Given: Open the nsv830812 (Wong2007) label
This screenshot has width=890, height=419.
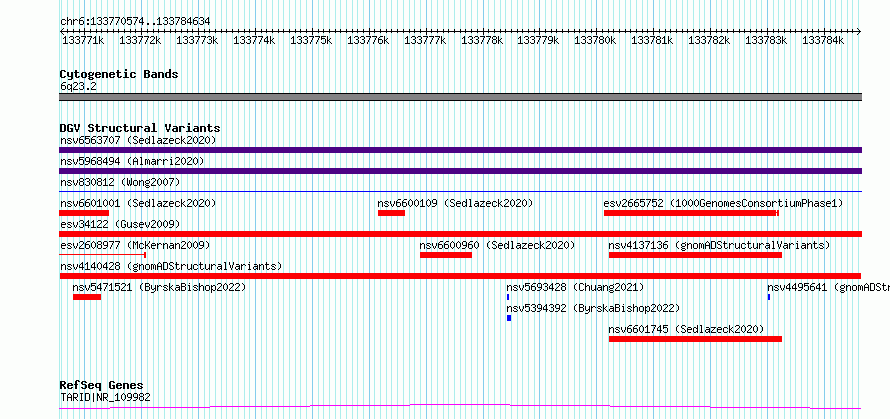Looking at the screenshot, I should point(120,182).
